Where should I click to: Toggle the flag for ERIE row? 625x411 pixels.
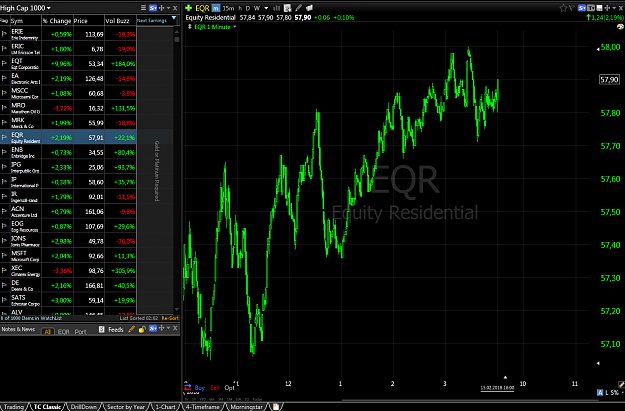[x=4, y=34]
